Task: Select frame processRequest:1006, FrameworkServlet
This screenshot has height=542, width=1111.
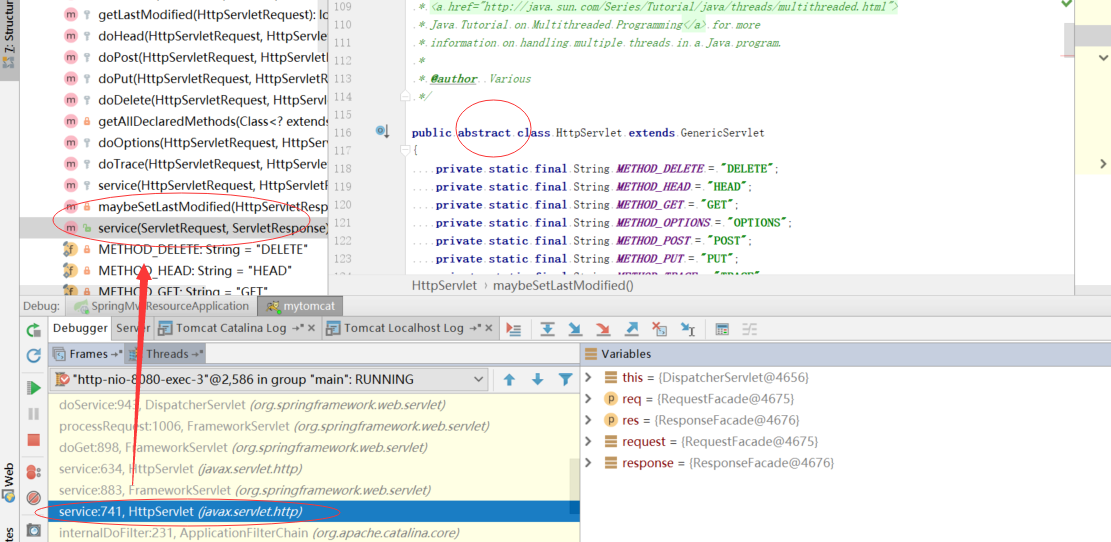Action: (314, 427)
